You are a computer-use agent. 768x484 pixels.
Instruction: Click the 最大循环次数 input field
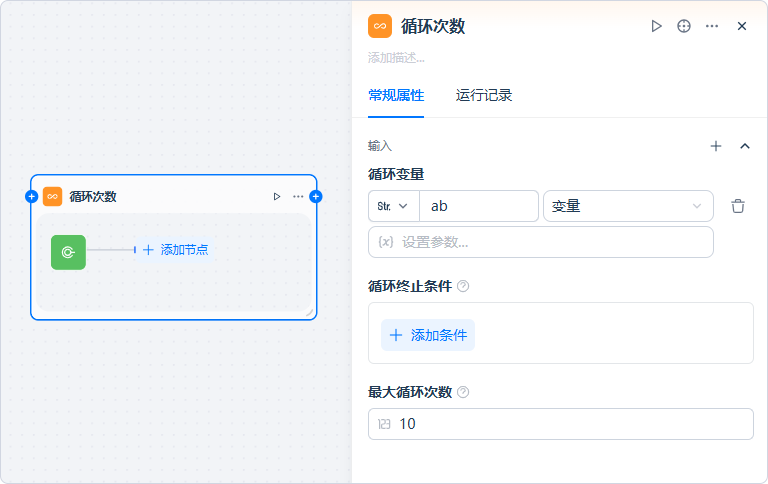pyautogui.click(x=570, y=424)
